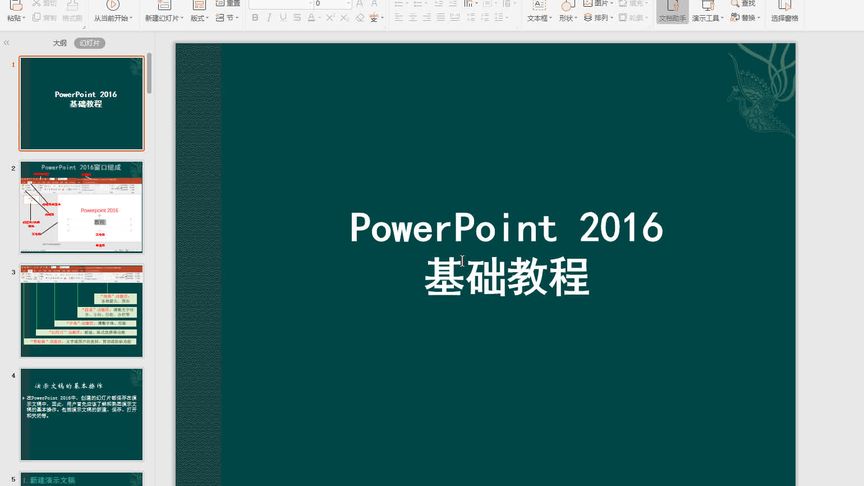Select slide 1 thumbnail PowerPoint 2016 基础教程
Screen dimensions: 864x486
82,103
